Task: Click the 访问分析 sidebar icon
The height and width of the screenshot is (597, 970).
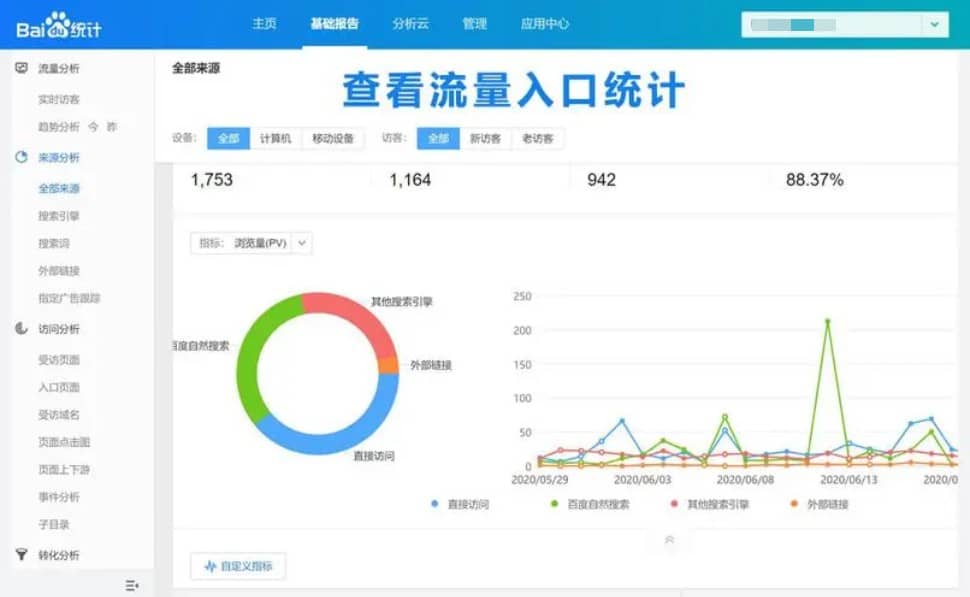Action: [x=22, y=328]
